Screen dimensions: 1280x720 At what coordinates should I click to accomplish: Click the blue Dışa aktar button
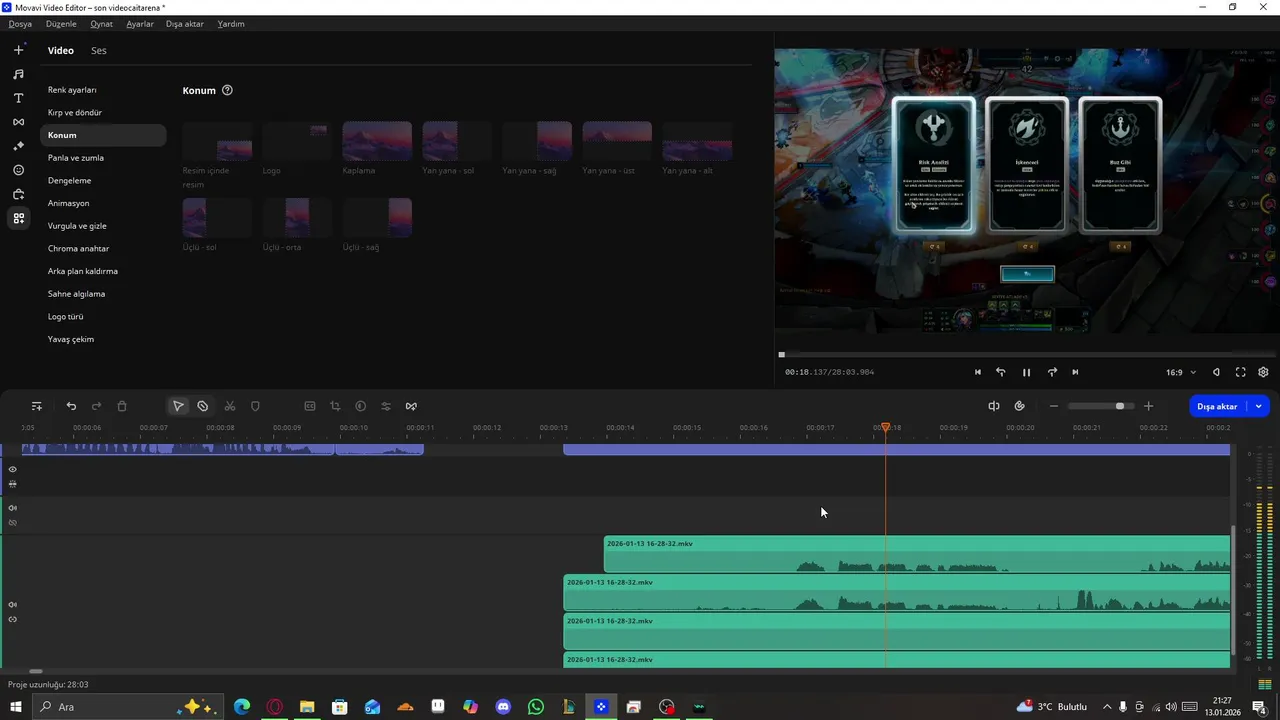(1218, 406)
